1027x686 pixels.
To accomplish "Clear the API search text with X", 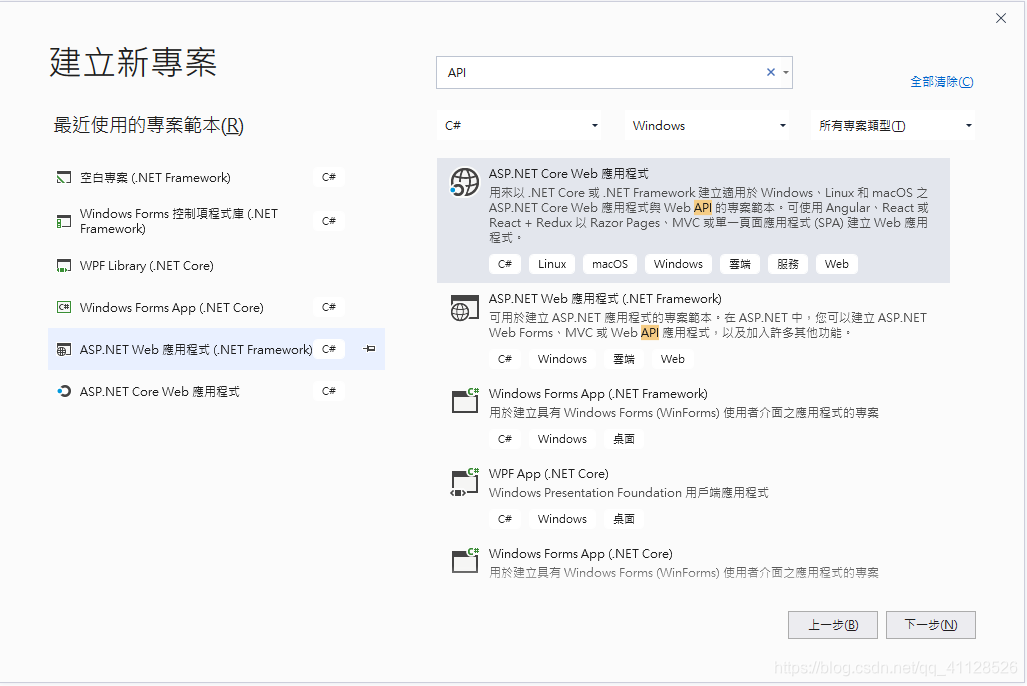I will [x=771, y=72].
